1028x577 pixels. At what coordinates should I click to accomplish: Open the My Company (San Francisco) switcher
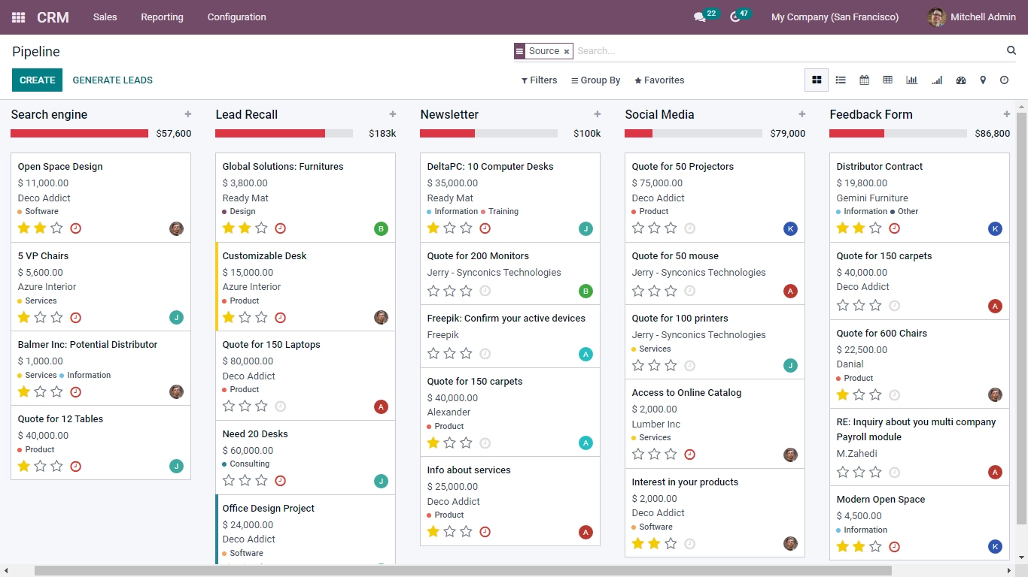coord(835,17)
